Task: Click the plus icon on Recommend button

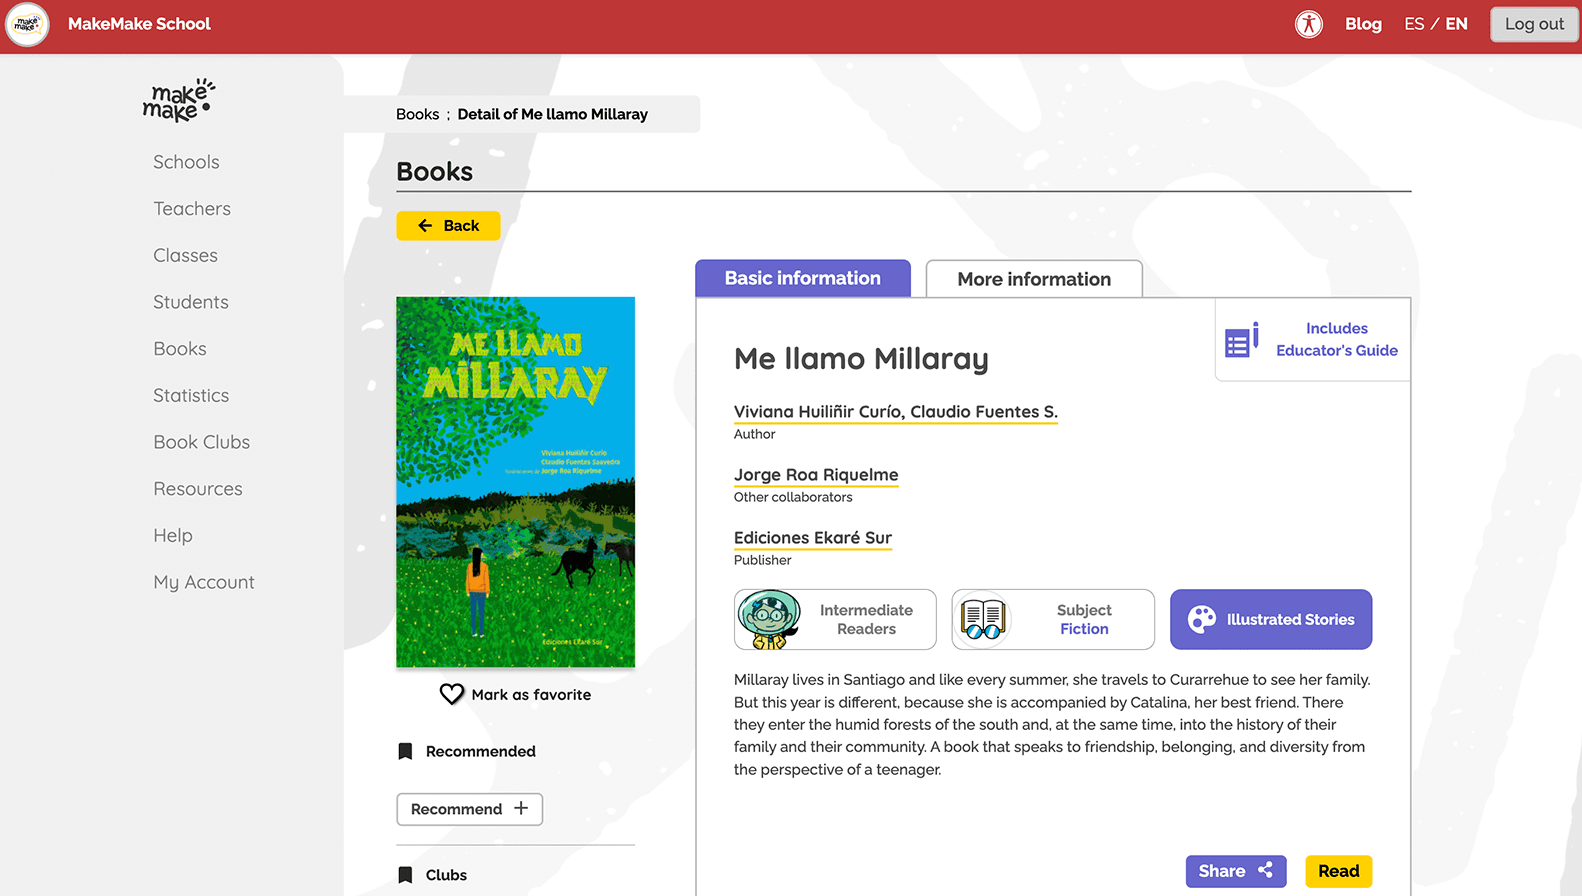Action: coord(521,808)
